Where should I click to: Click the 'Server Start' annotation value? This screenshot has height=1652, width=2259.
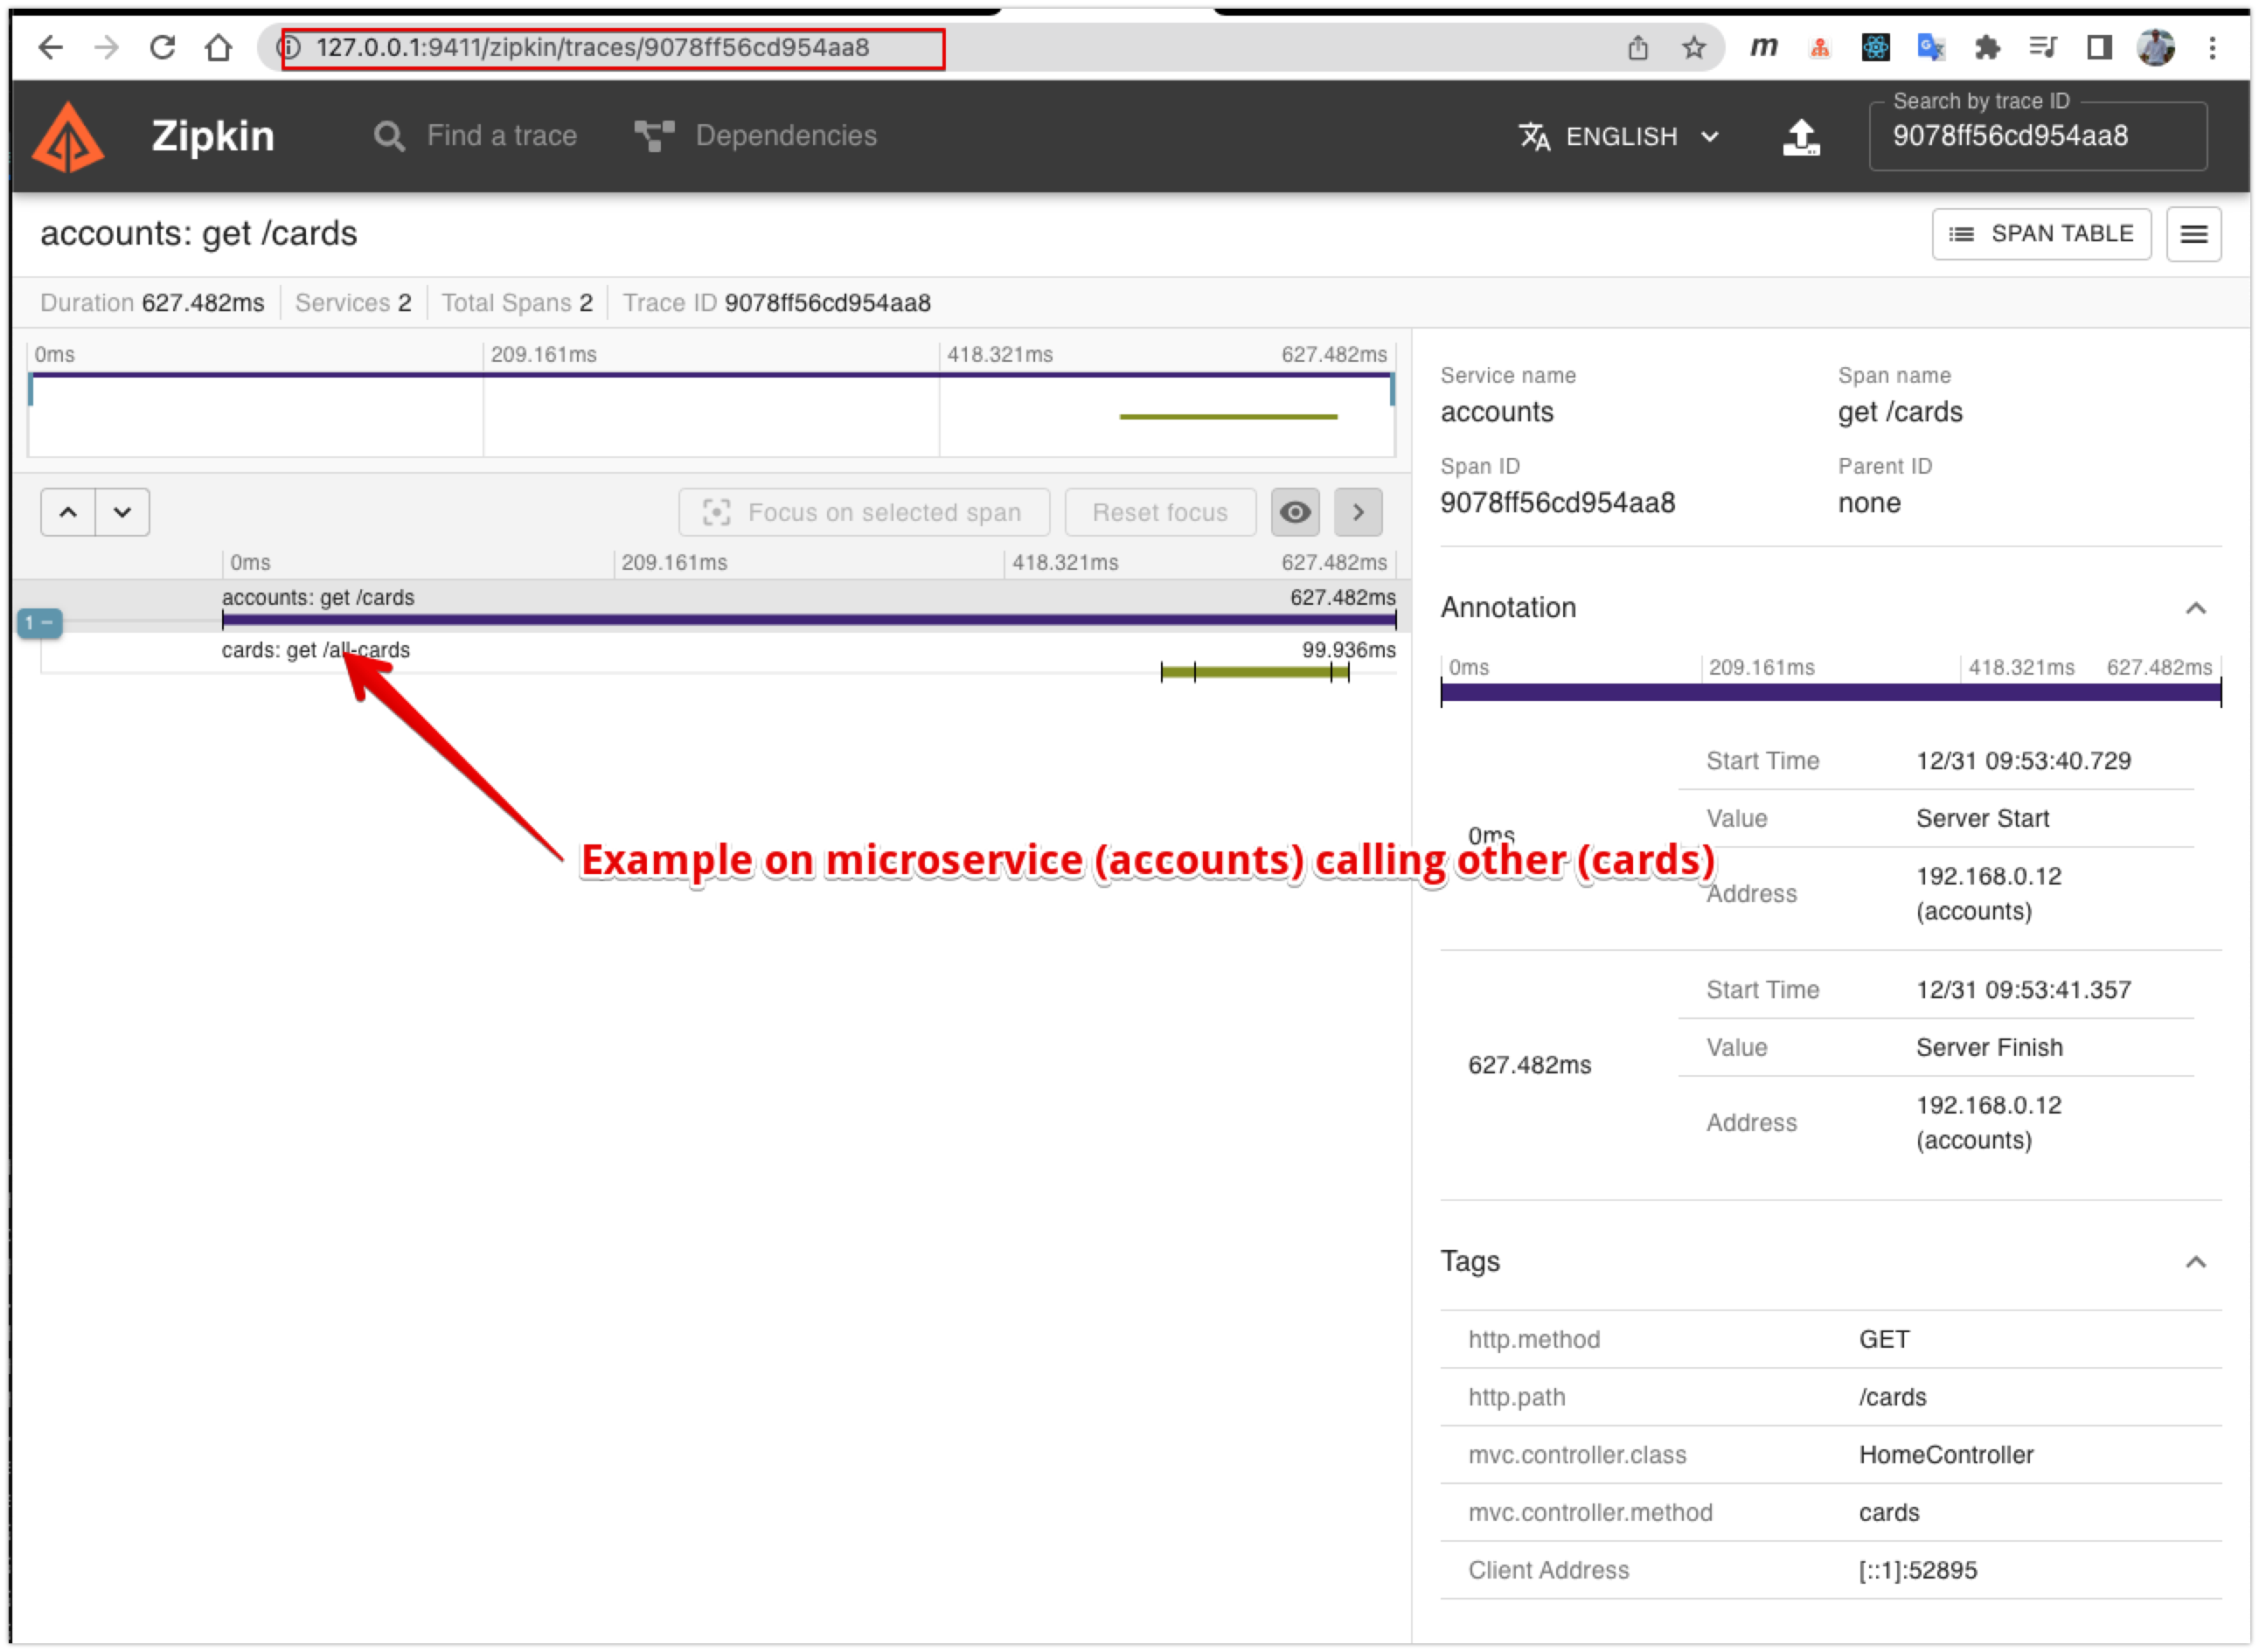[1982, 818]
